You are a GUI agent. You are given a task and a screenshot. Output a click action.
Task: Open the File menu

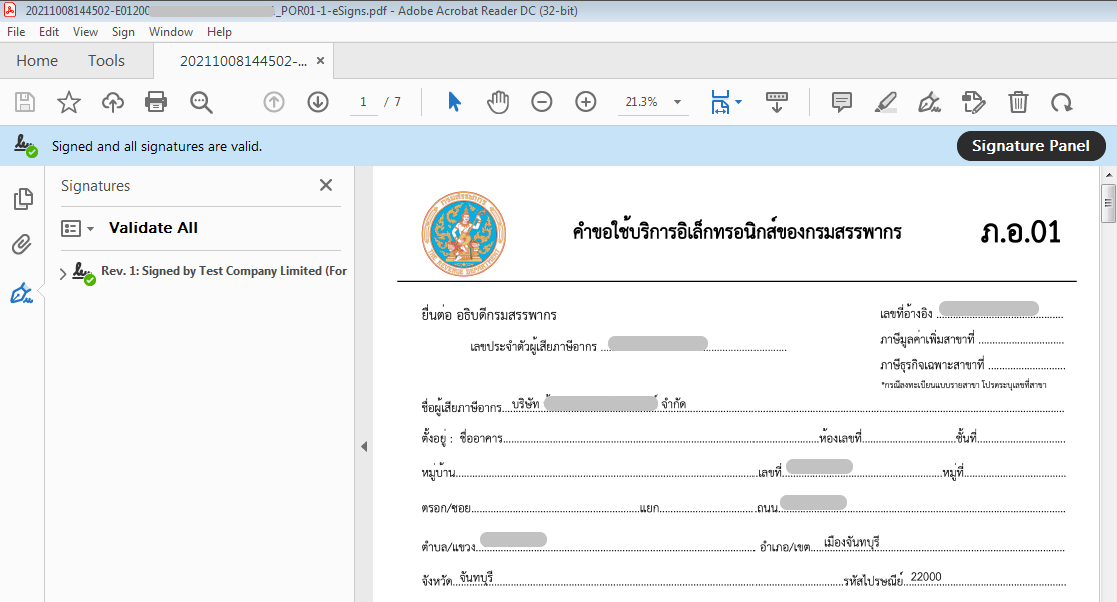[16, 32]
